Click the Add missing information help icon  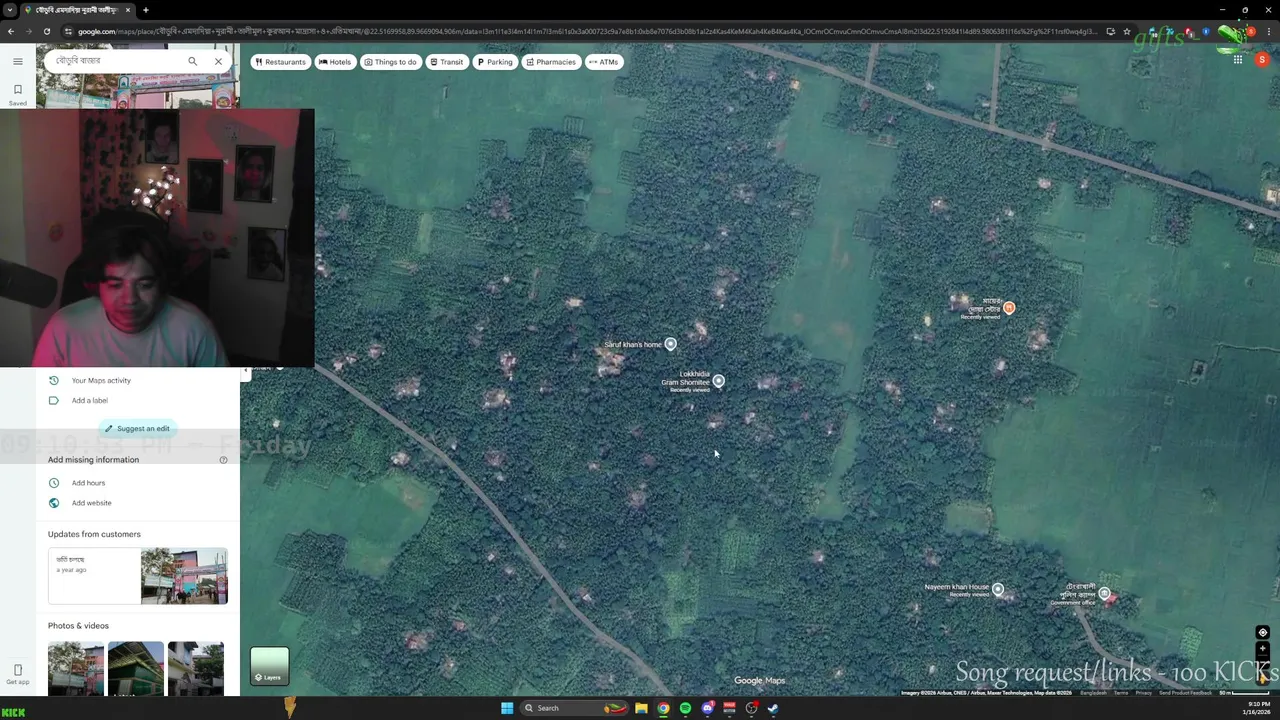[x=223, y=460]
